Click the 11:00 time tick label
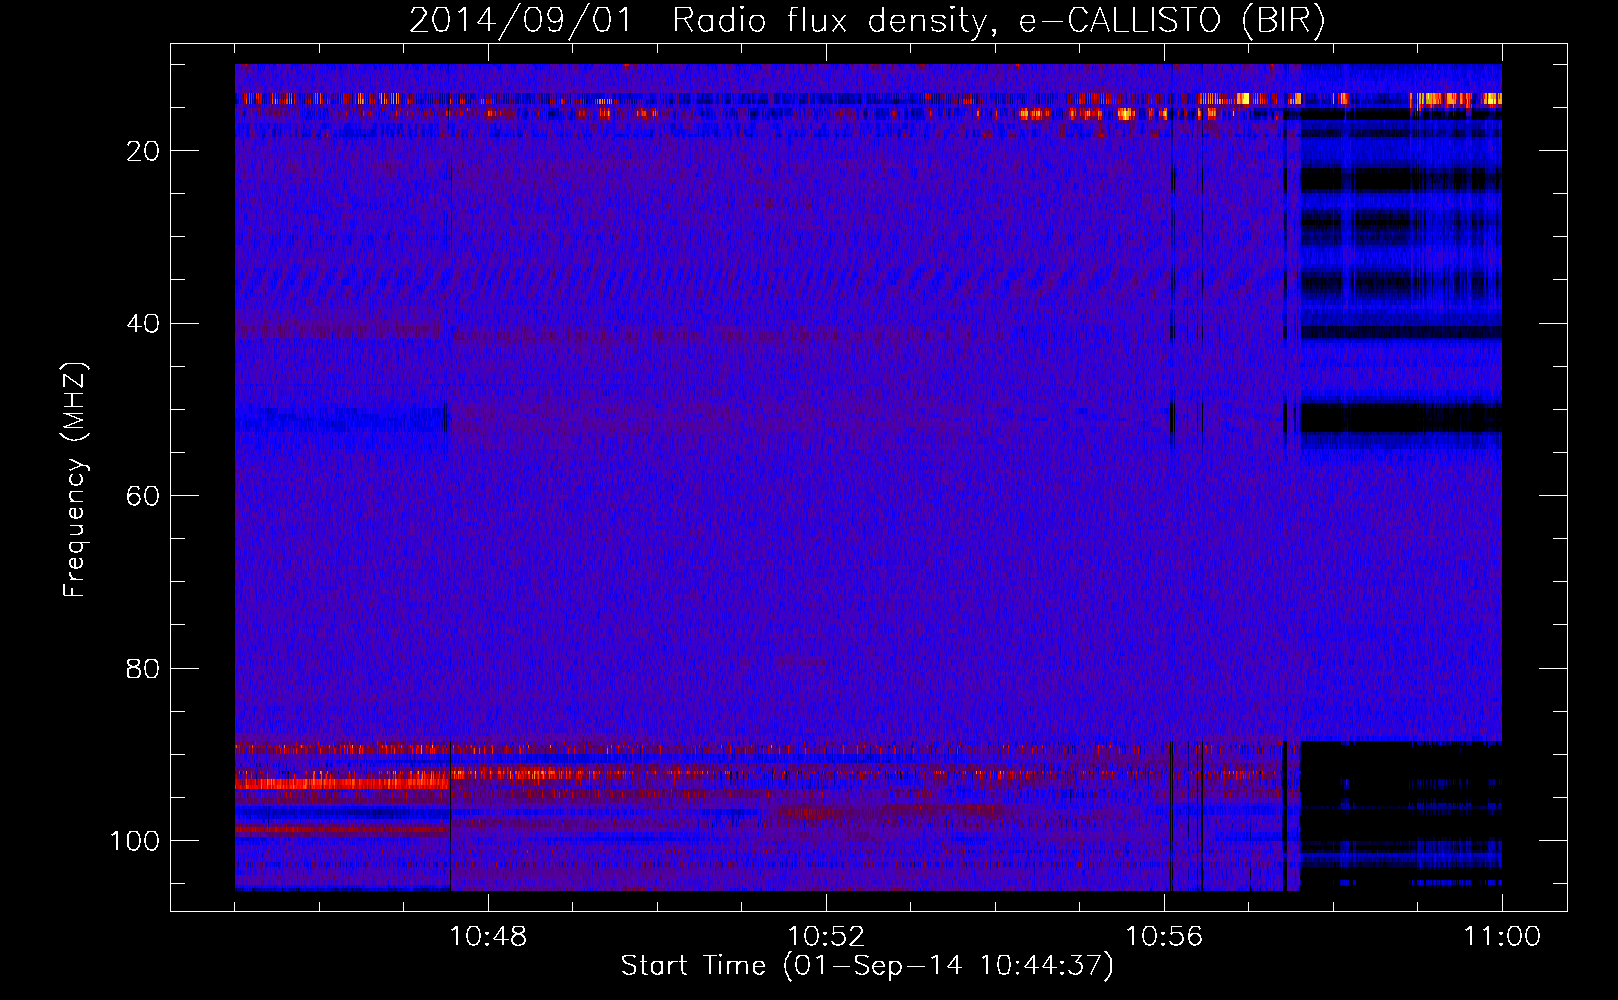Viewport: 1618px width, 1000px height. click(x=1502, y=937)
